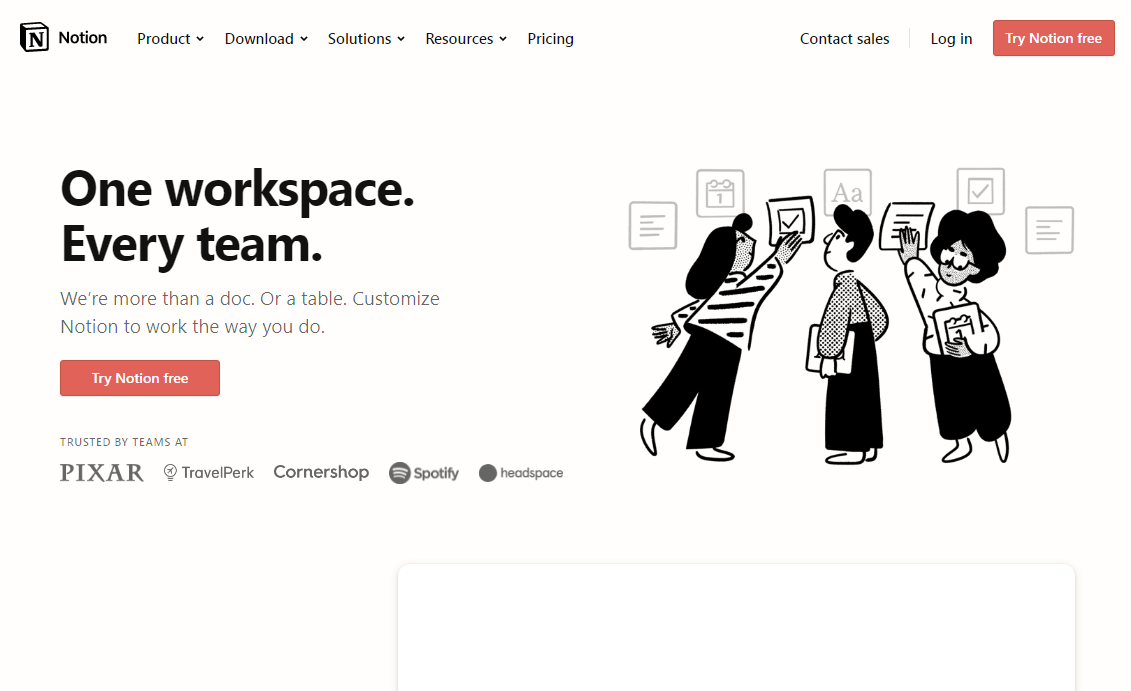Expand the Resources menu
Screen dimensions: 1131x691
click(x=466, y=39)
